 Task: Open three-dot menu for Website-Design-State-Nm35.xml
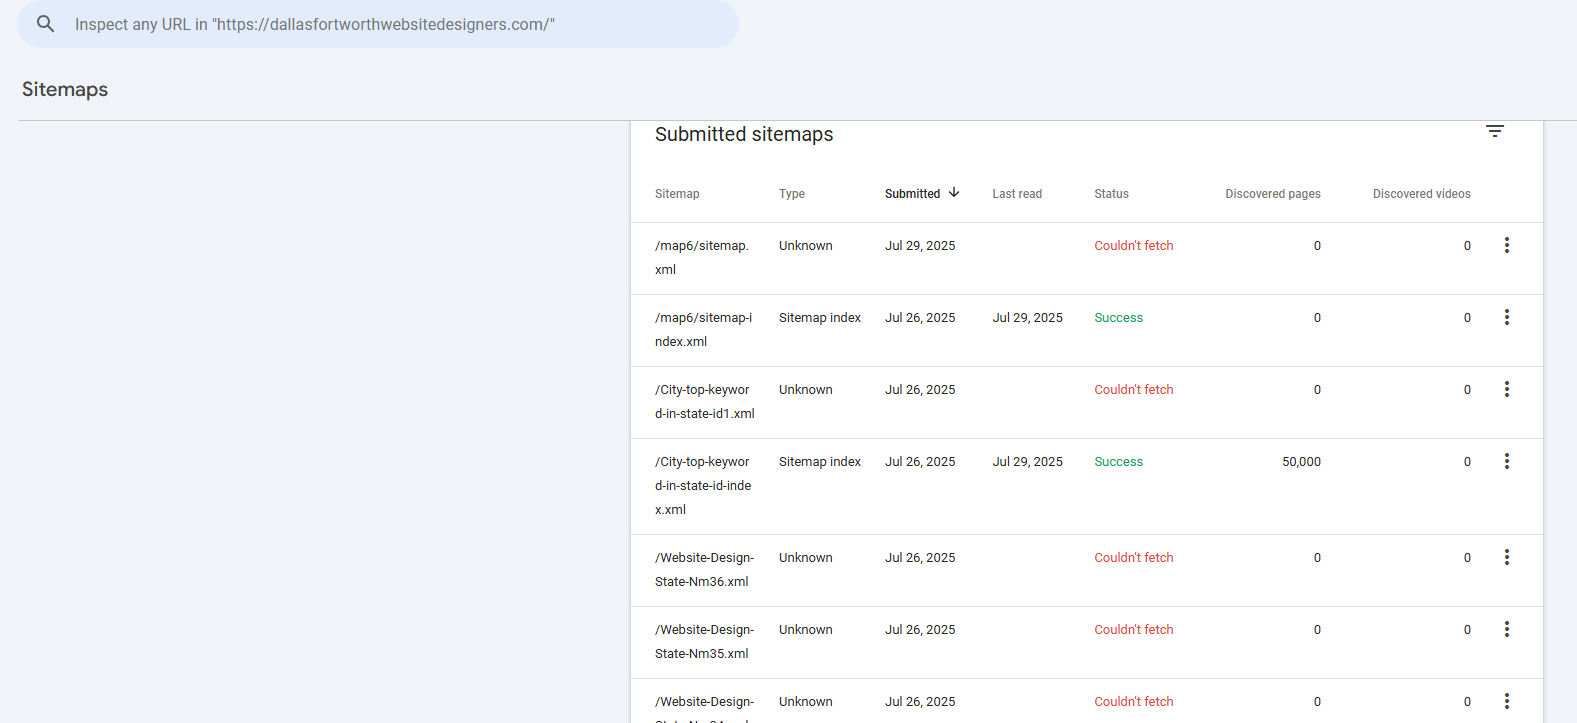point(1506,630)
